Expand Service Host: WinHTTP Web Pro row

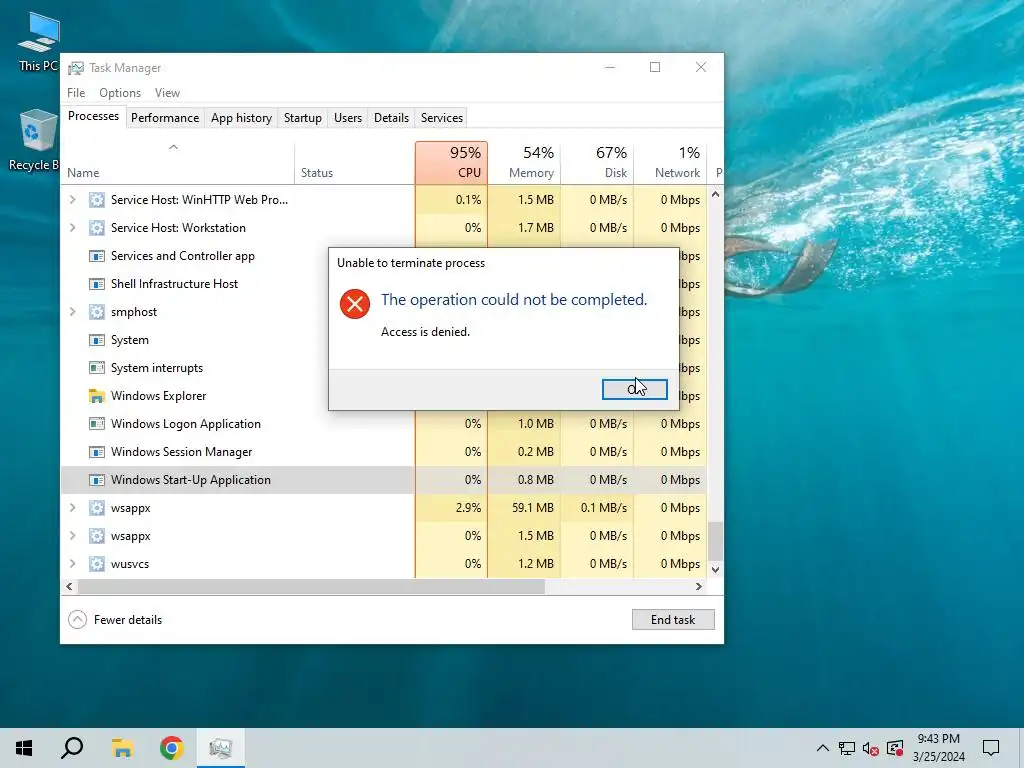coord(72,200)
